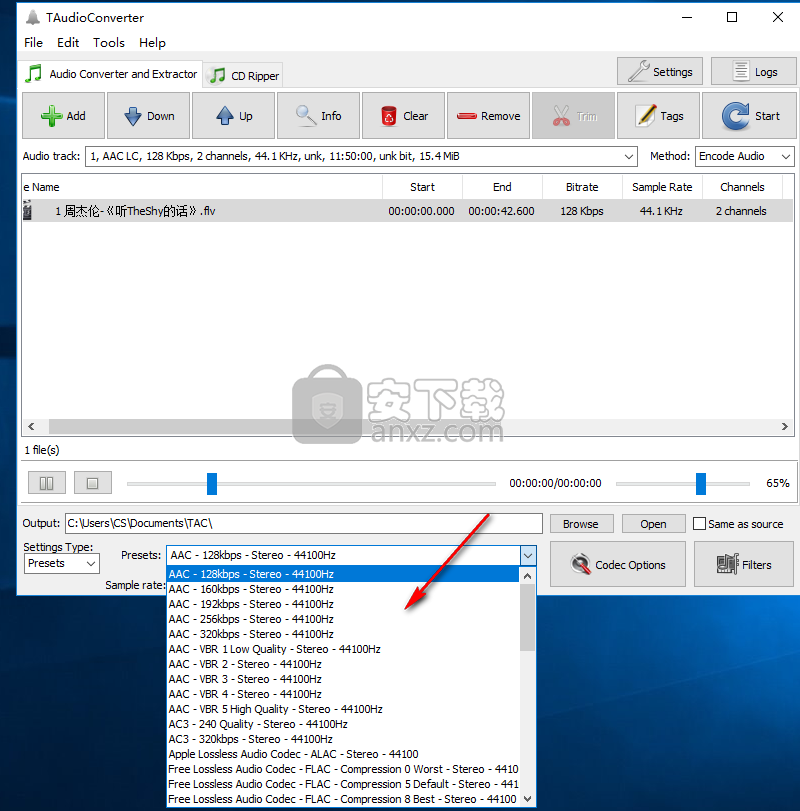The height and width of the screenshot is (811, 800).
Task: Open the Tools menu
Action: click(x=109, y=42)
